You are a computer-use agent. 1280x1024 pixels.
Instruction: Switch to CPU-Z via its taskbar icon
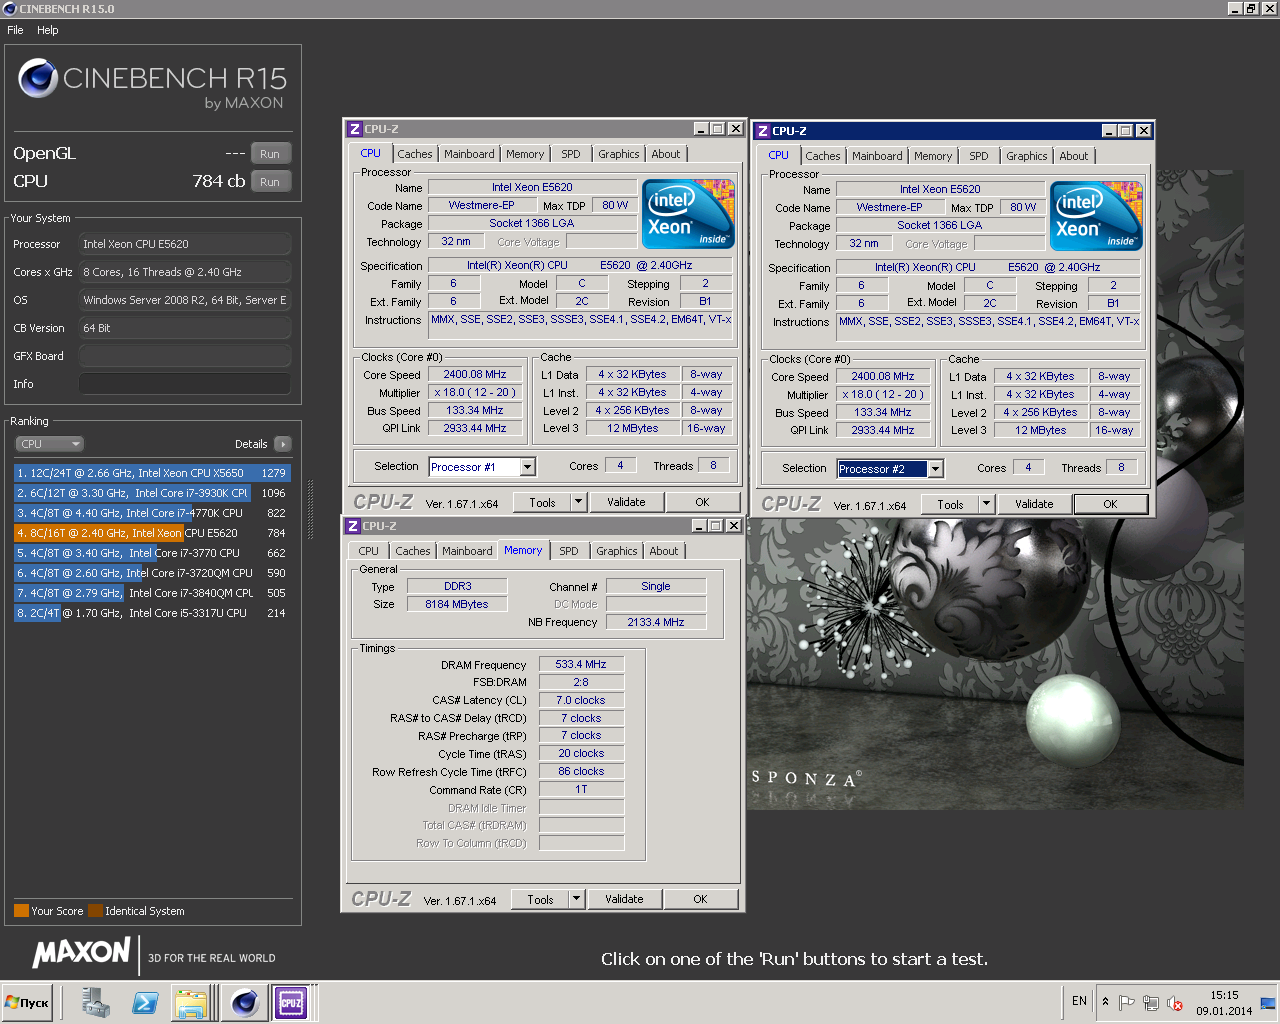coord(291,1002)
